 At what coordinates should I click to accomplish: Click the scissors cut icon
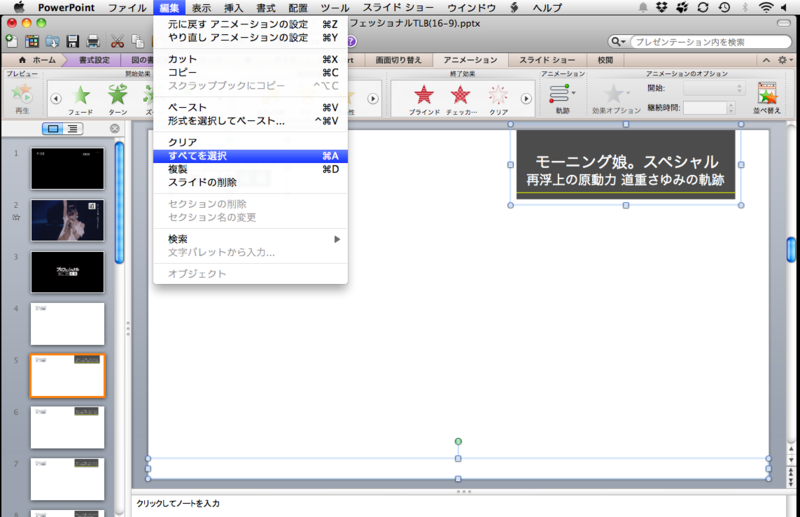coord(117,41)
